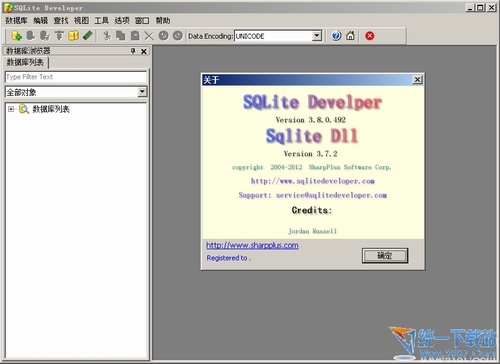Minimize the SQLite Developer window

tap(470, 7)
